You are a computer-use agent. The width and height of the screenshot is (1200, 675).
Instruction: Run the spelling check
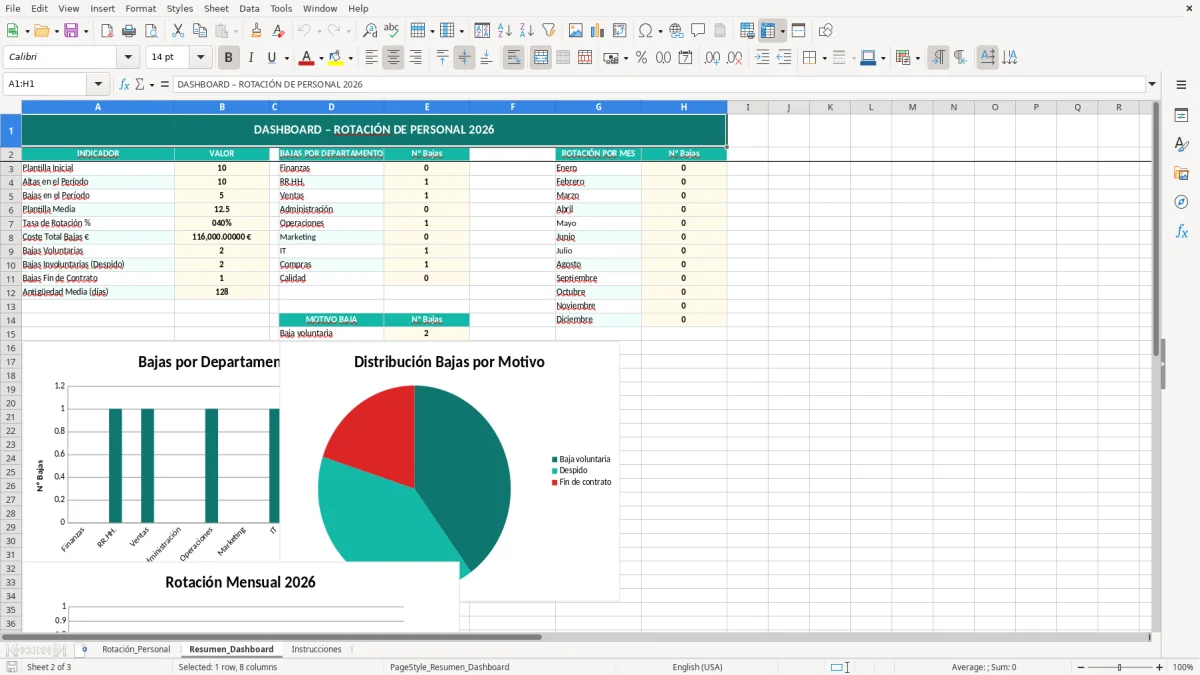click(x=392, y=31)
